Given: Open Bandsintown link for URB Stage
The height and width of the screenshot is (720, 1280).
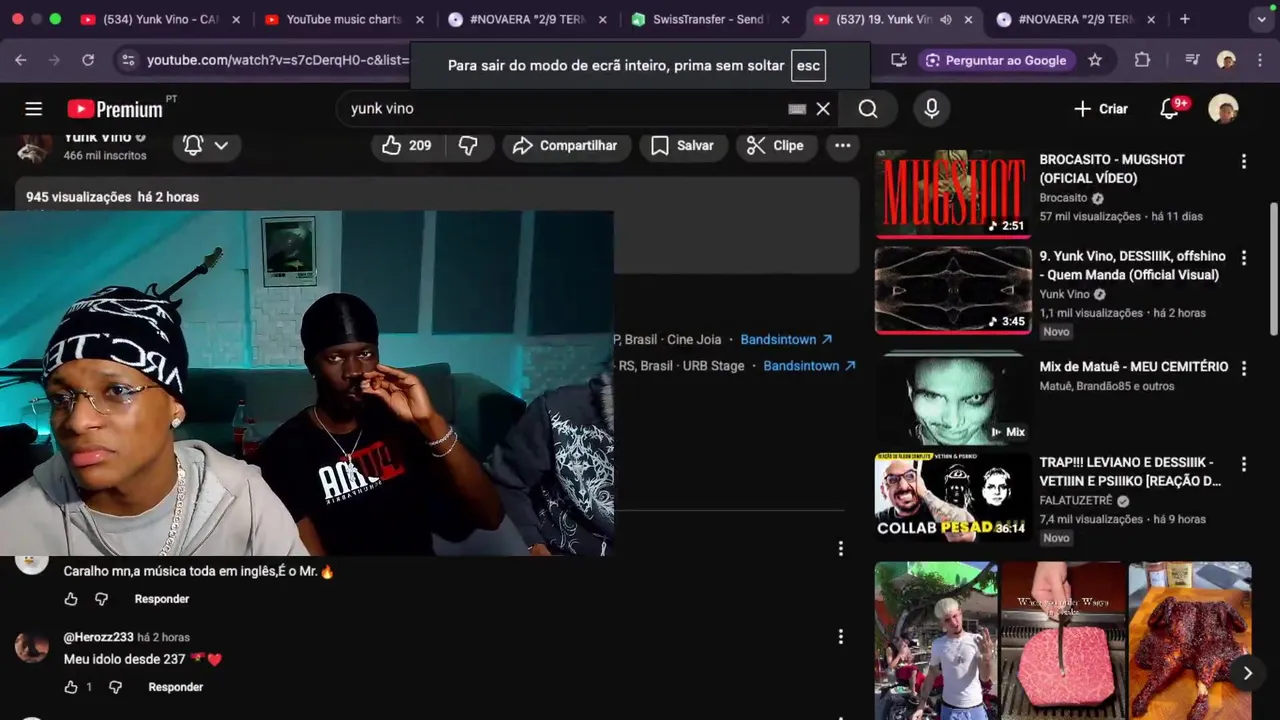Looking at the screenshot, I should tap(809, 366).
